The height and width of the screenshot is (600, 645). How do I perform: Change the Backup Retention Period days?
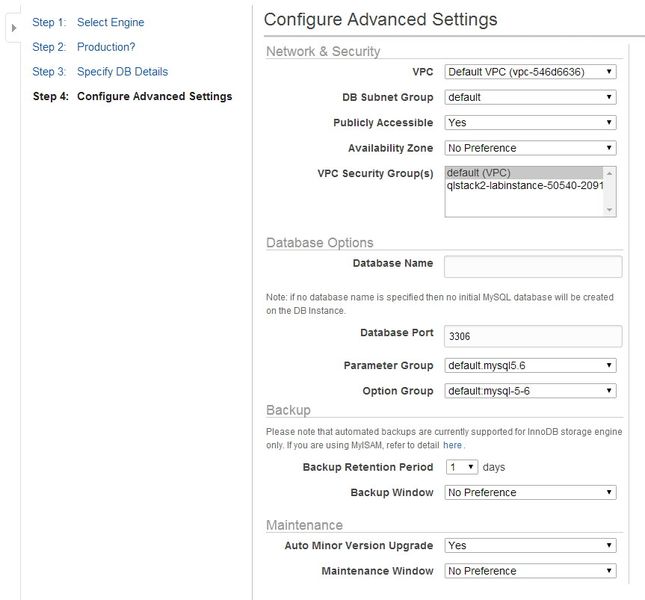click(x=461, y=467)
